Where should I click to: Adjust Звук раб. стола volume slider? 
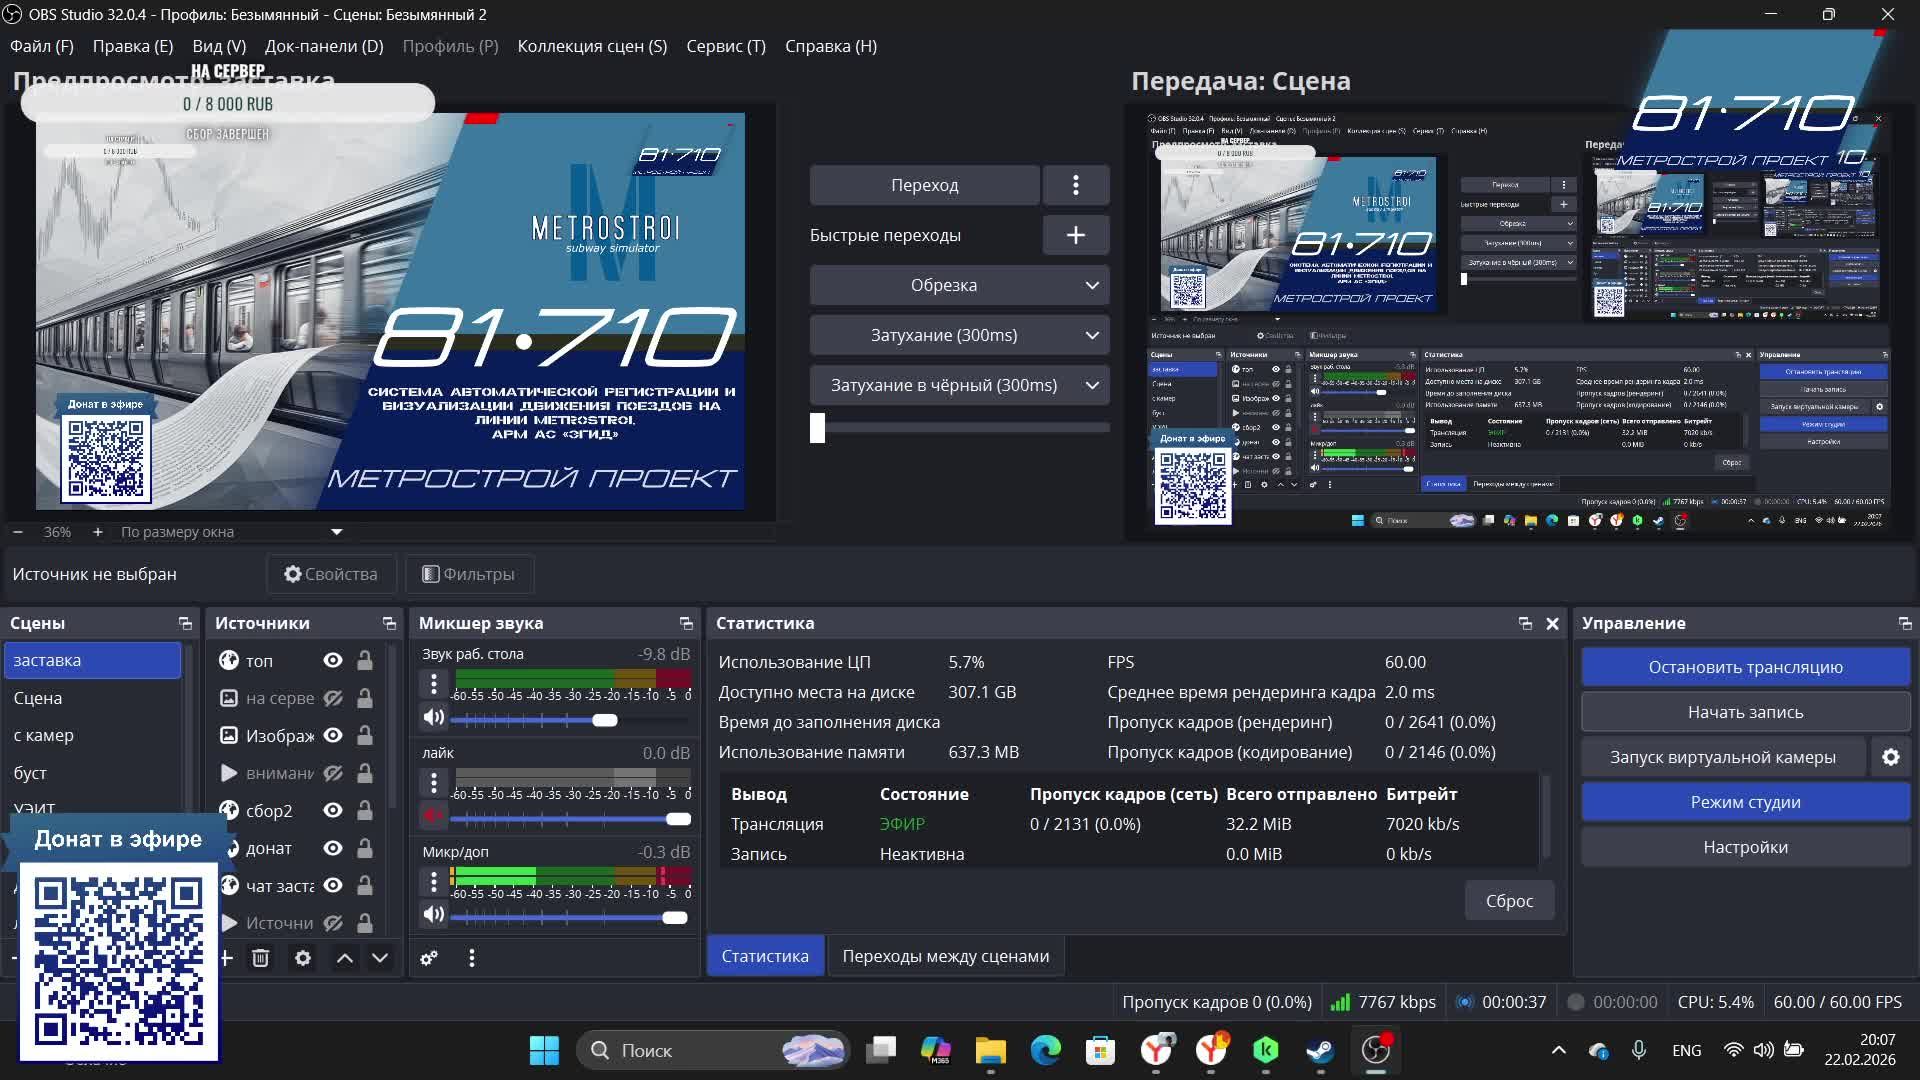pos(604,720)
